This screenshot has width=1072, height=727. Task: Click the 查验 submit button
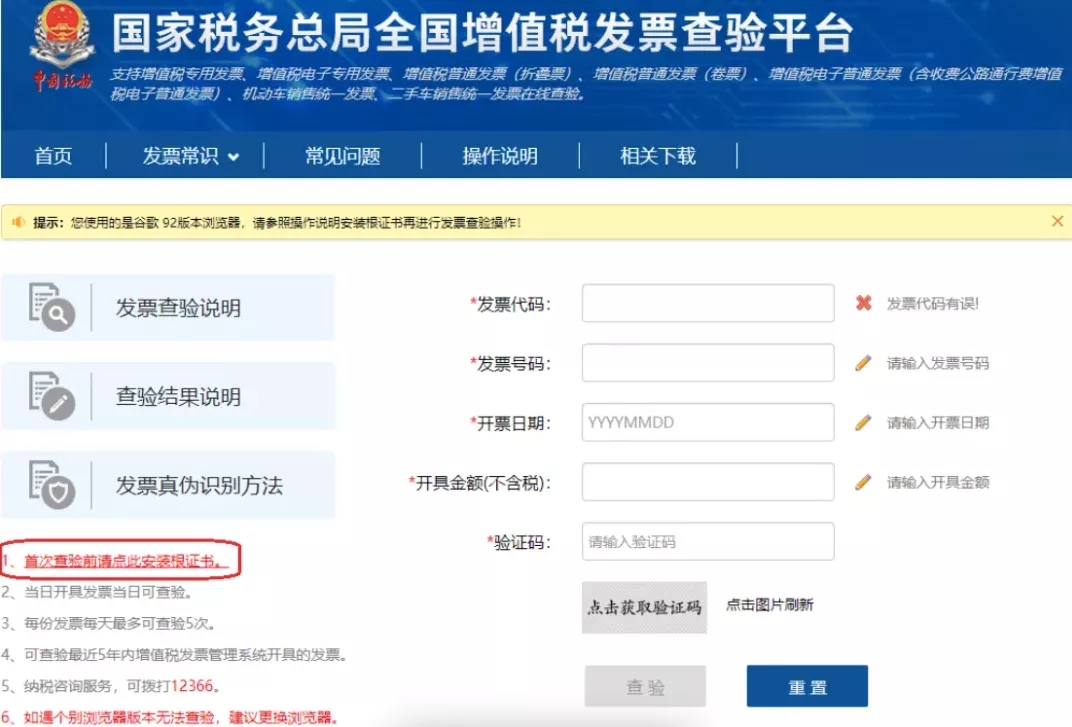coord(645,686)
